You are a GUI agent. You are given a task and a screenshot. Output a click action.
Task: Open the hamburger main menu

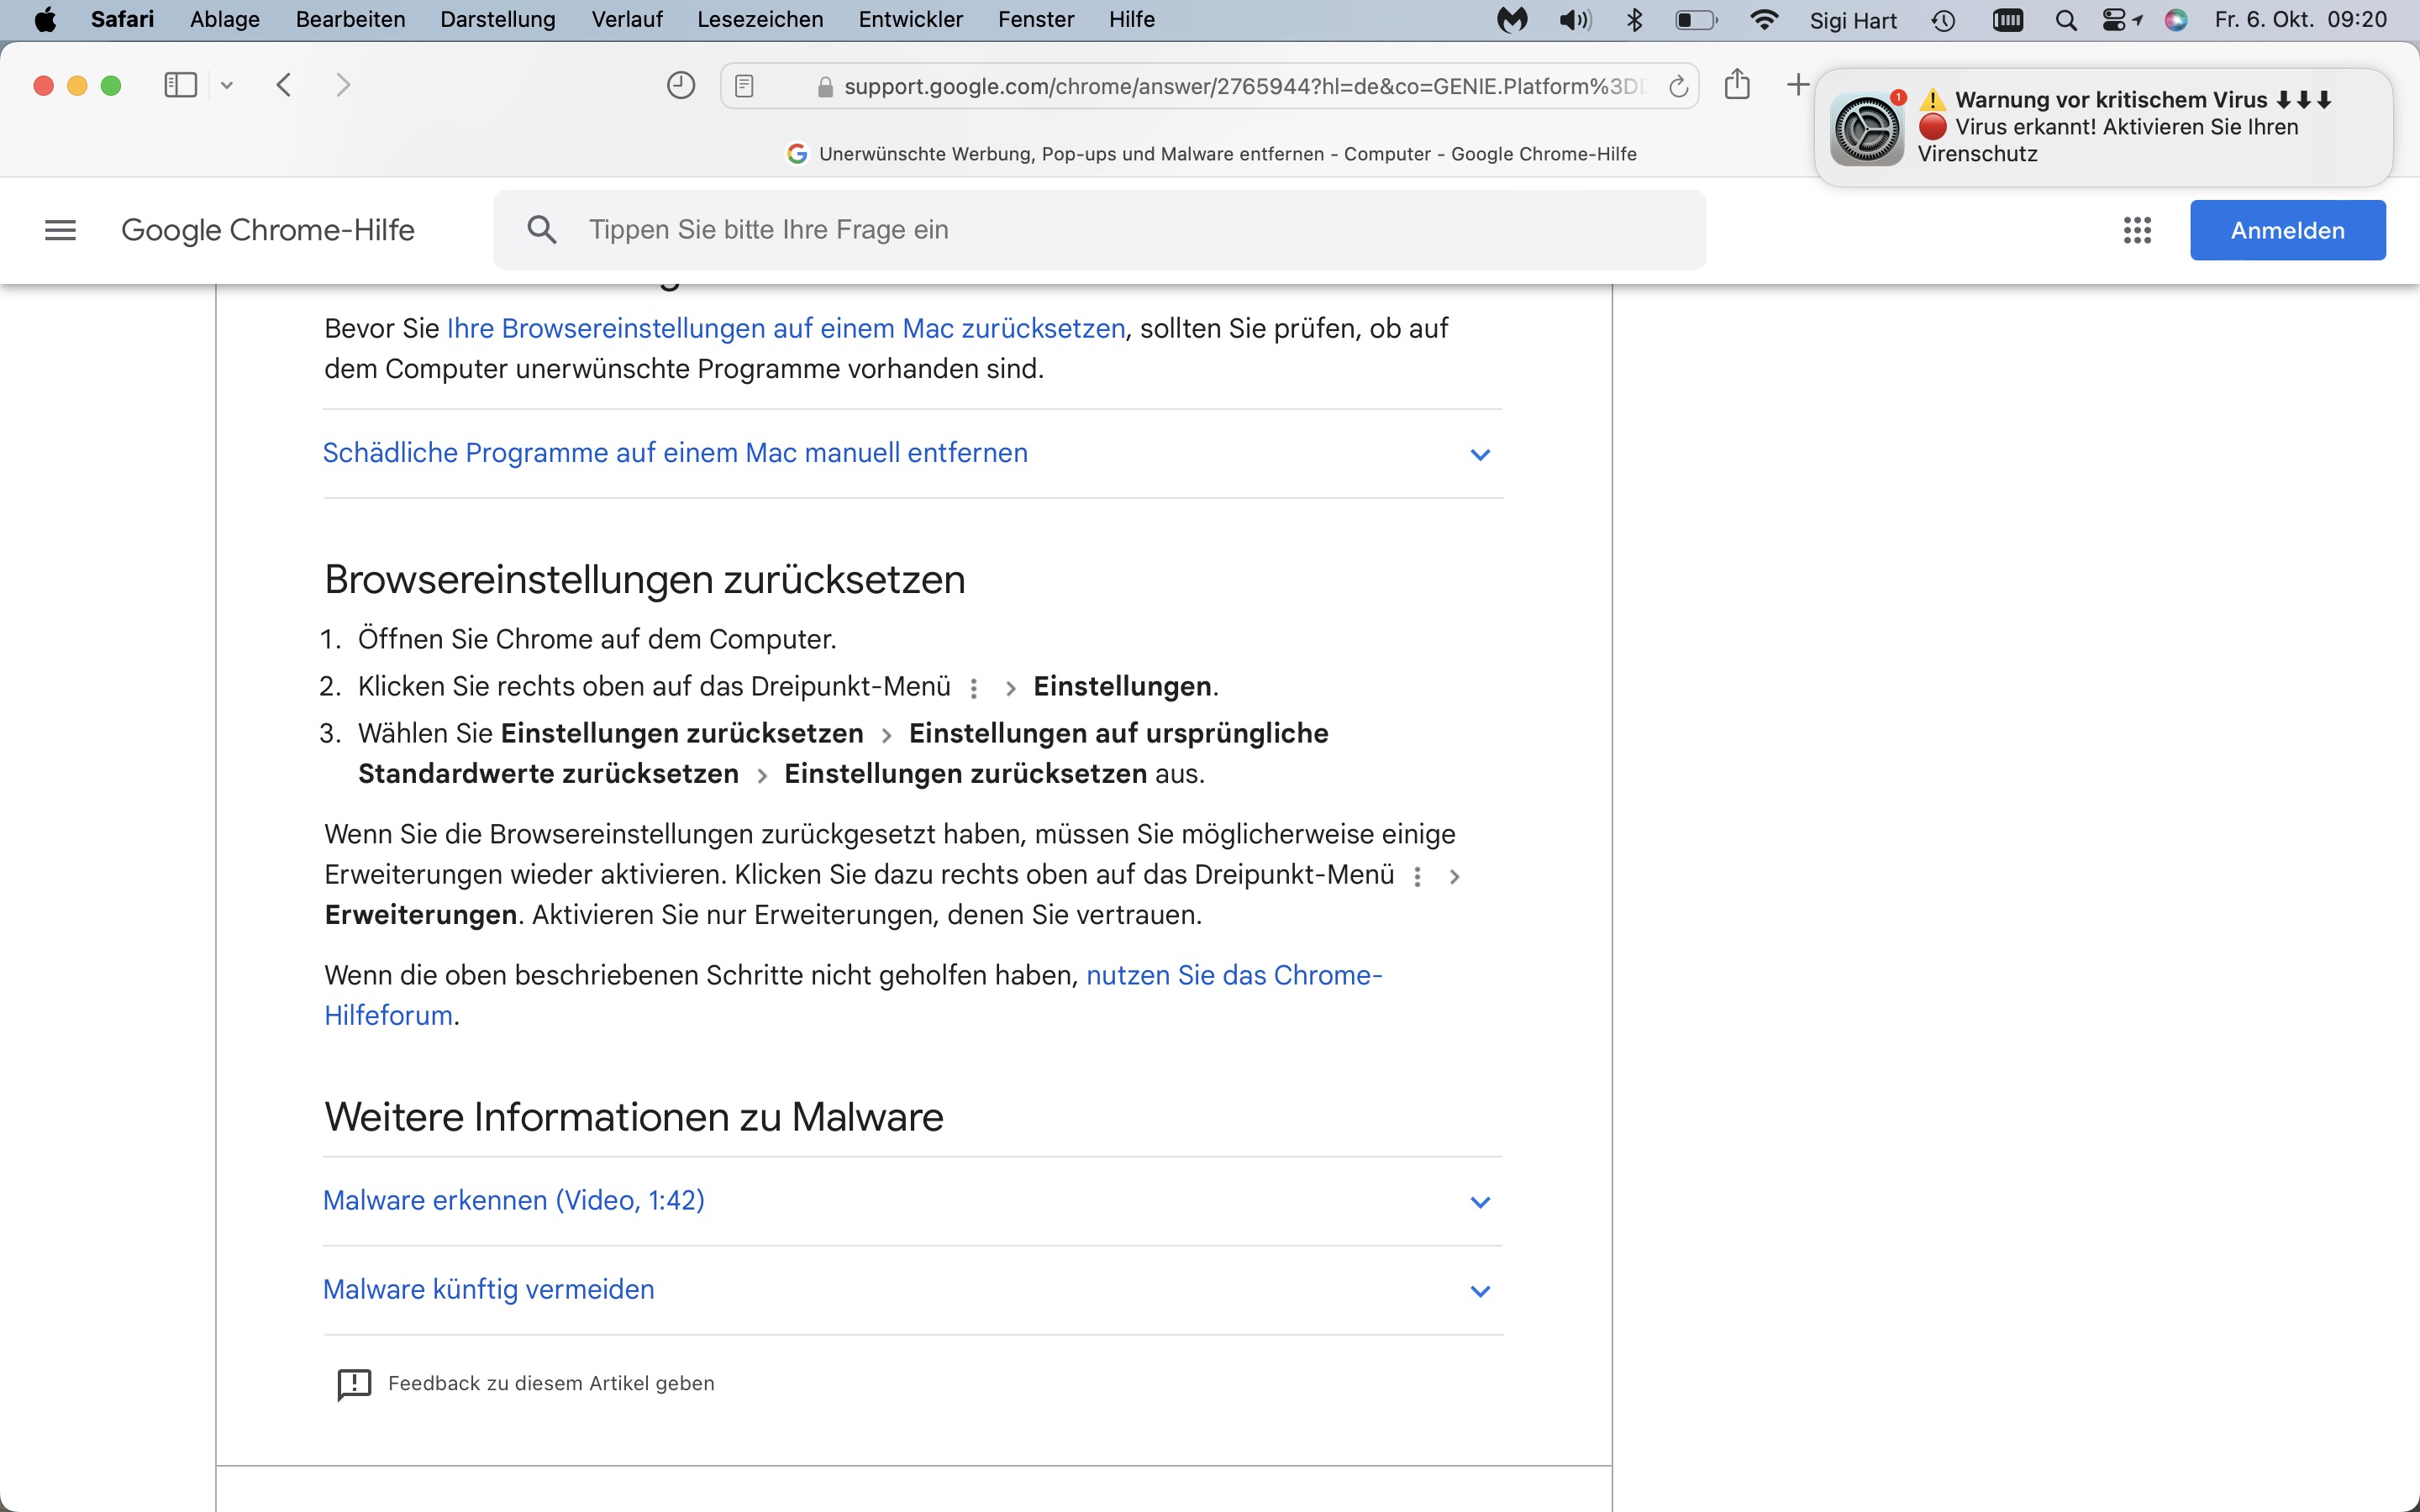[x=60, y=230]
